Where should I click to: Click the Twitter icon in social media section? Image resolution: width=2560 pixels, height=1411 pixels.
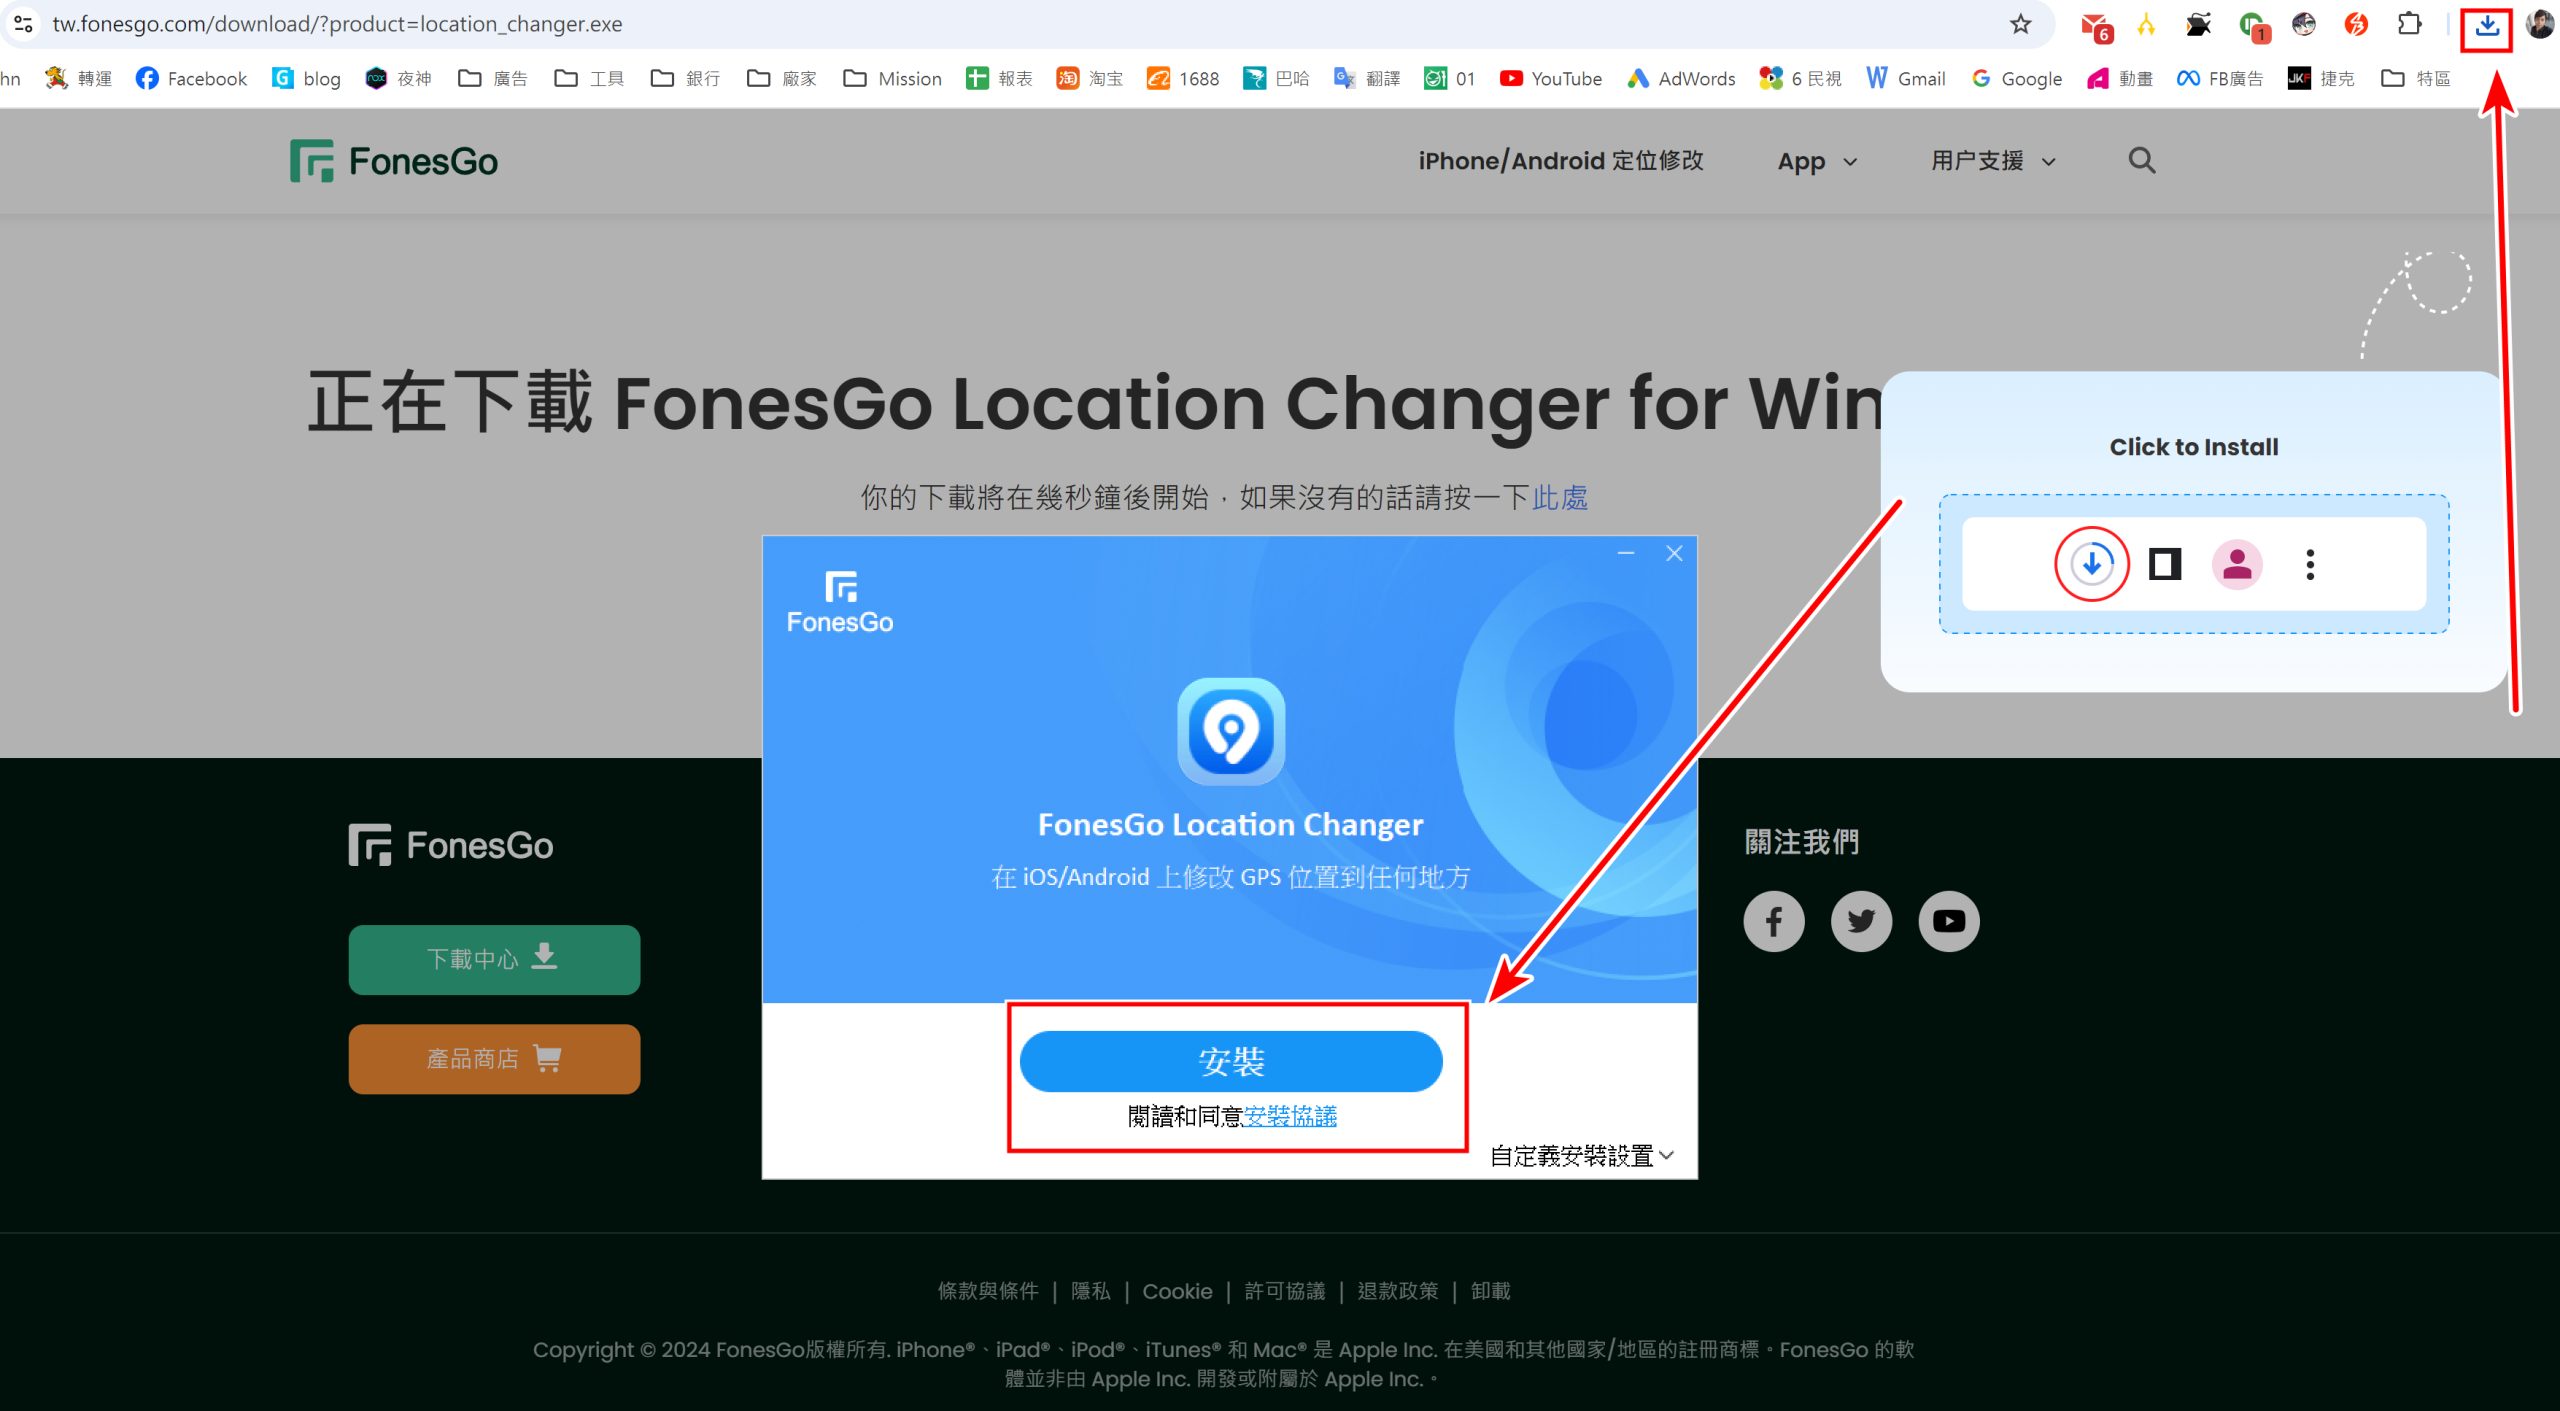(x=1862, y=919)
